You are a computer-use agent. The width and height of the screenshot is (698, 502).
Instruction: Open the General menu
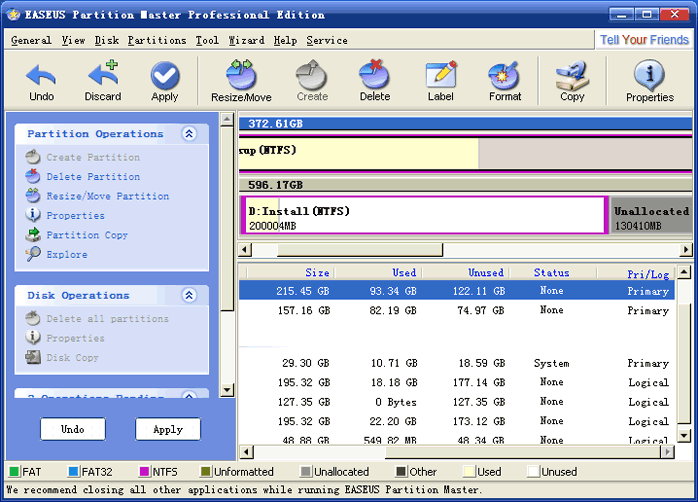[31, 40]
